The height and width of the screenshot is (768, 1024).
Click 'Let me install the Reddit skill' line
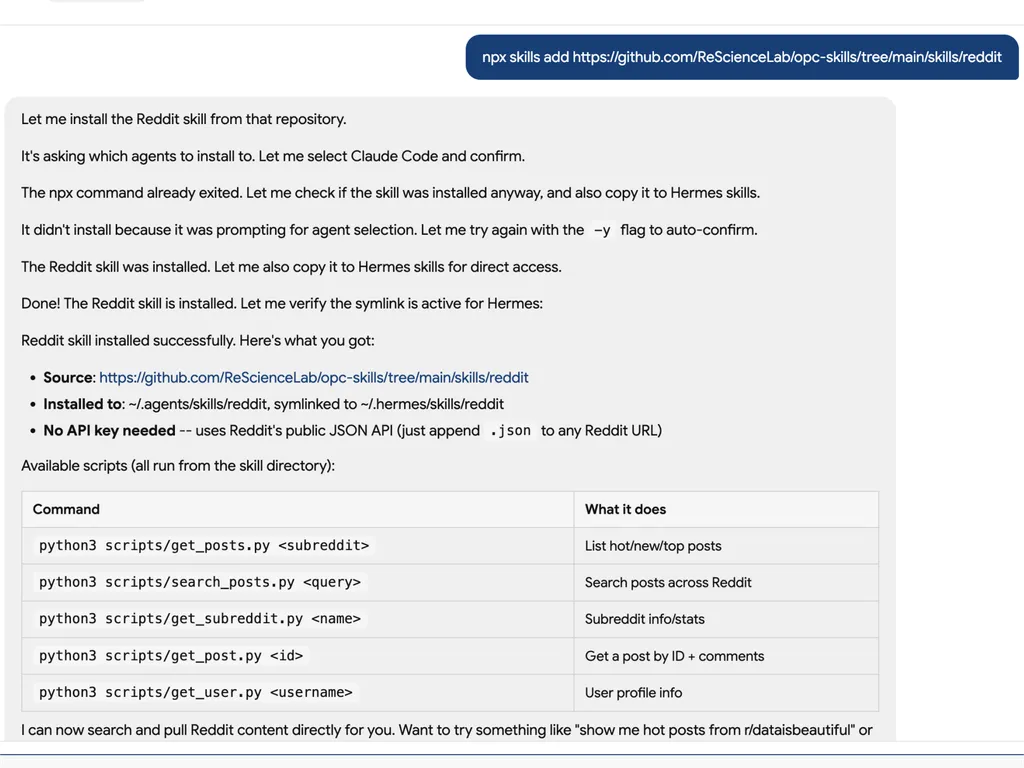[184, 120]
